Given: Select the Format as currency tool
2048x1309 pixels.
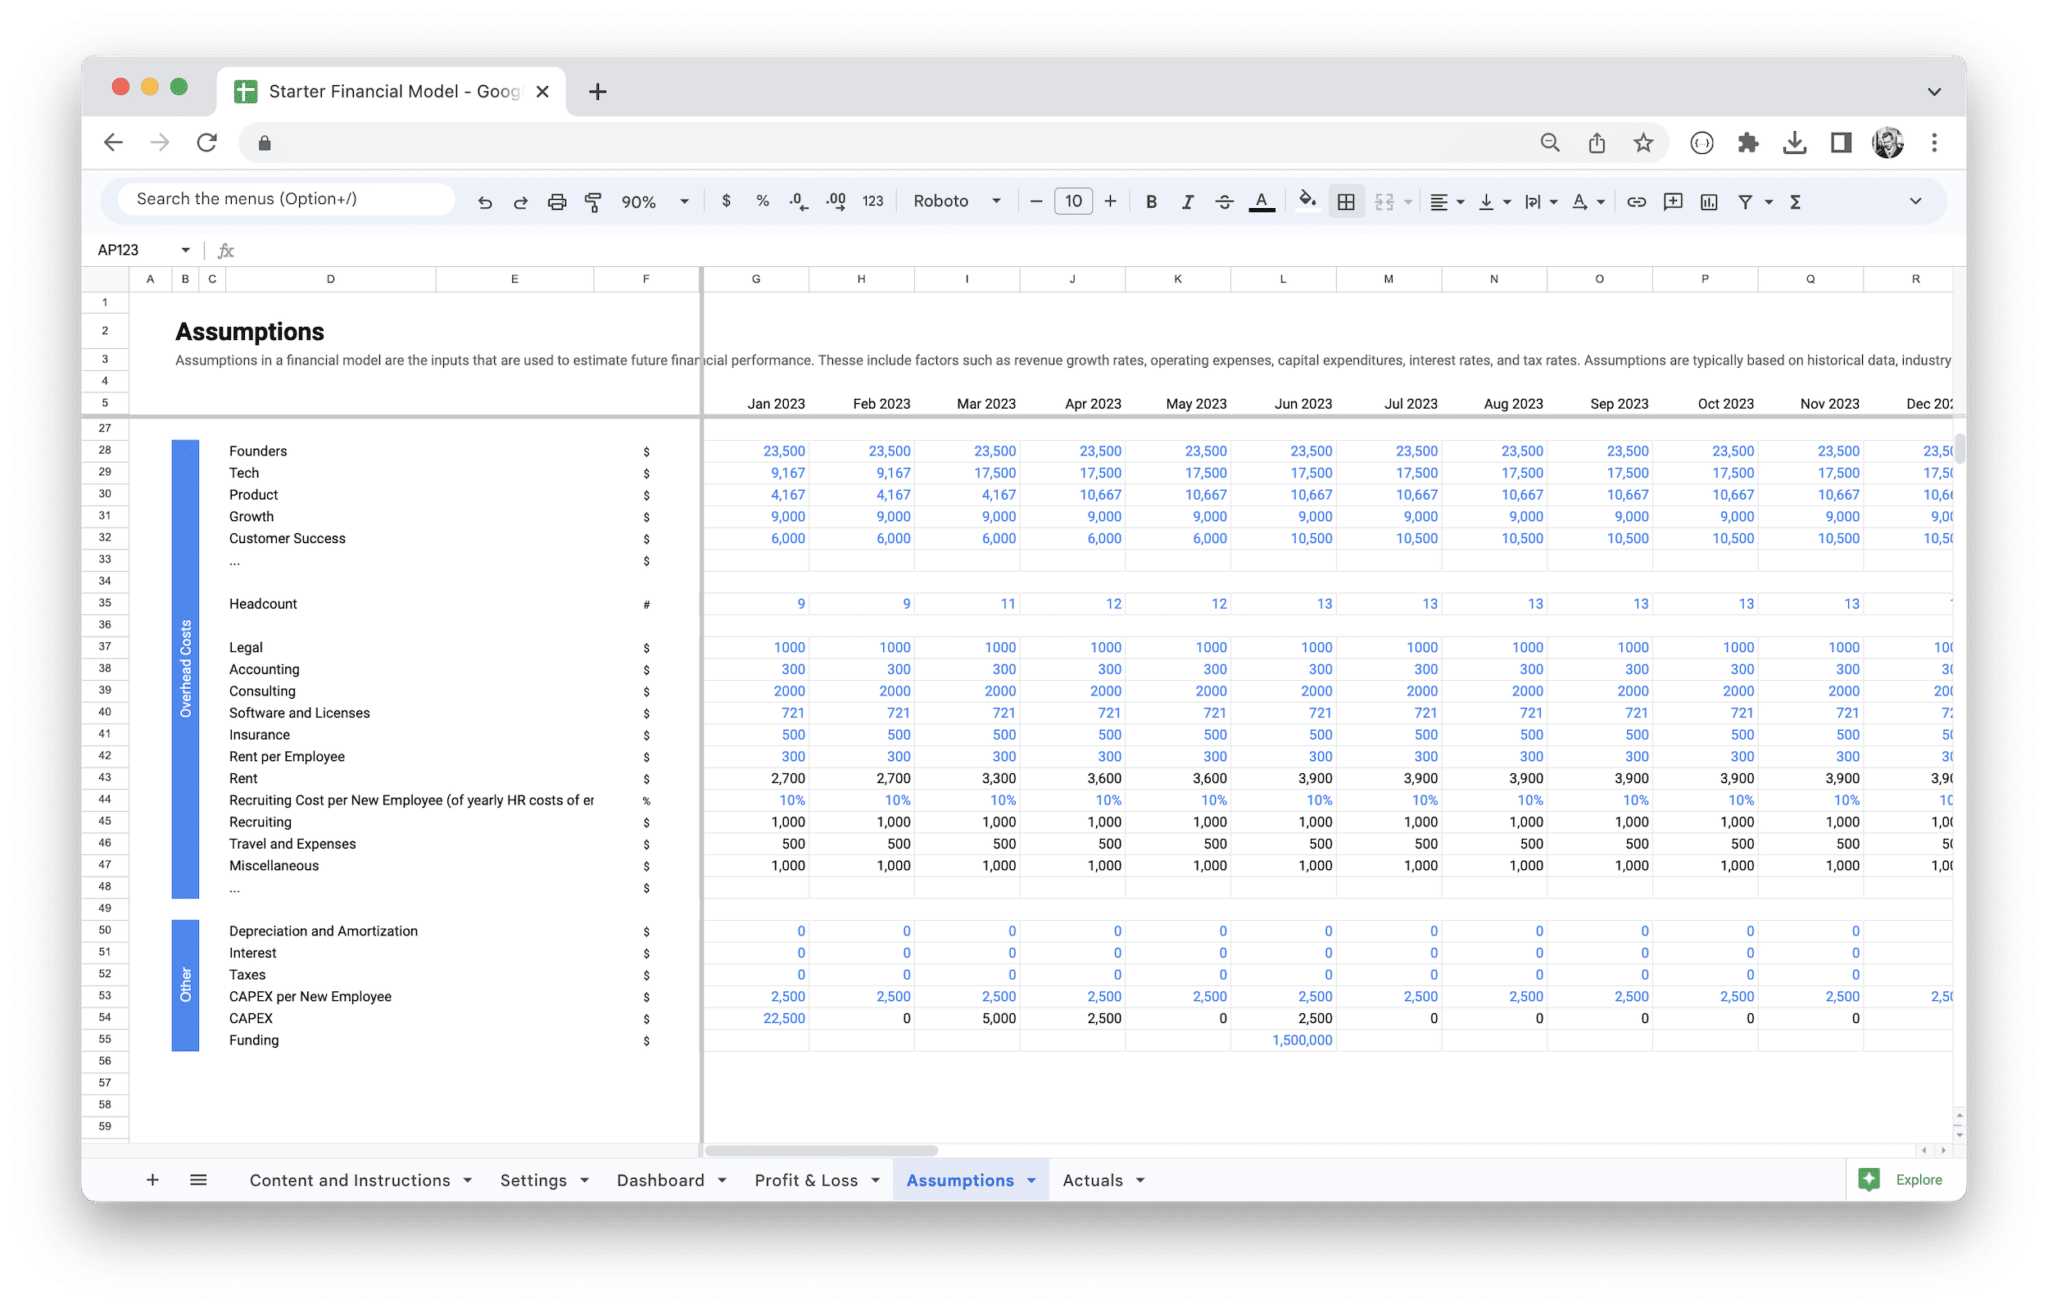Looking at the screenshot, I should coord(726,201).
